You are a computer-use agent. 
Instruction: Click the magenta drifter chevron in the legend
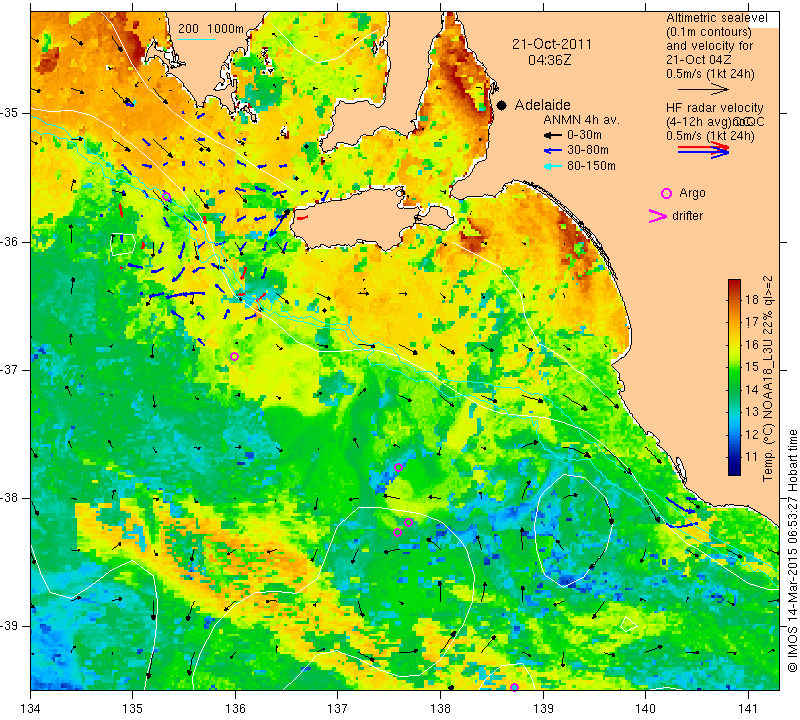coord(658,216)
